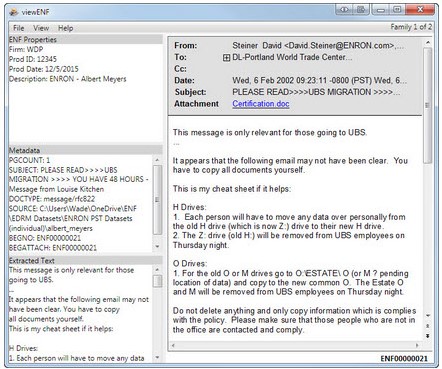Click the 'Family 1 of 2' indicator
The width and height of the screenshot is (442, 369).
[411, 27]
